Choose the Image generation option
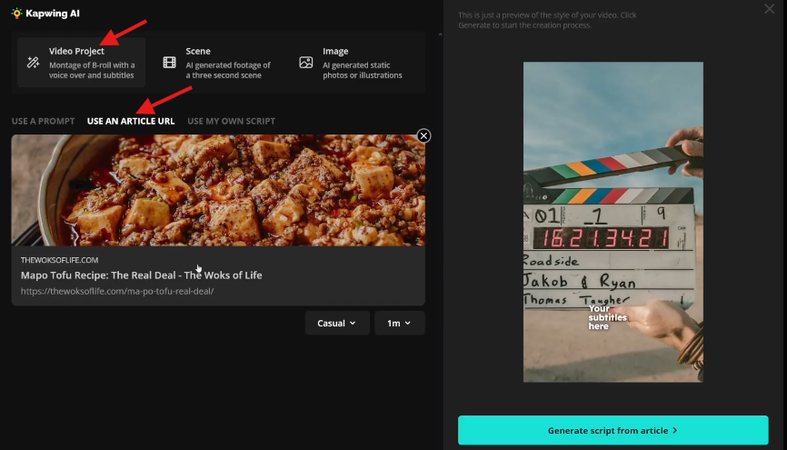The image size is (787, 450). 355,62
